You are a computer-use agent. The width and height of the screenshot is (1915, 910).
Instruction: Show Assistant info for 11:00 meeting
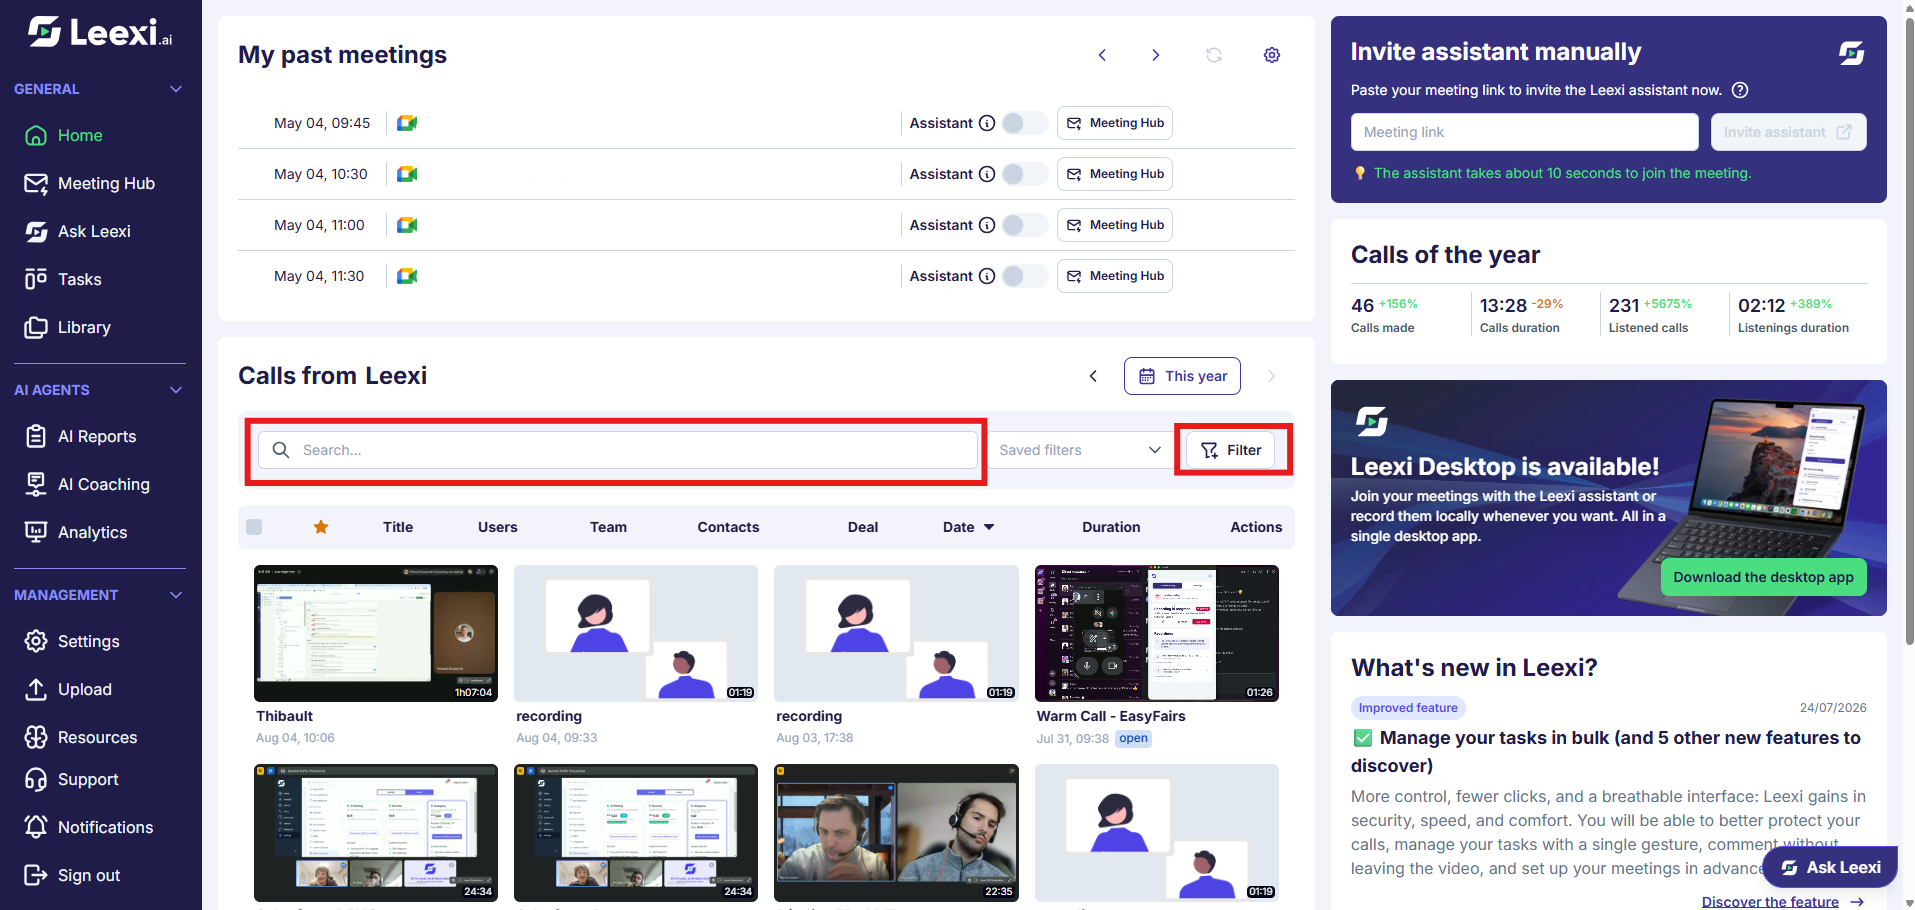pyautogui.click(x=987, y=225)
